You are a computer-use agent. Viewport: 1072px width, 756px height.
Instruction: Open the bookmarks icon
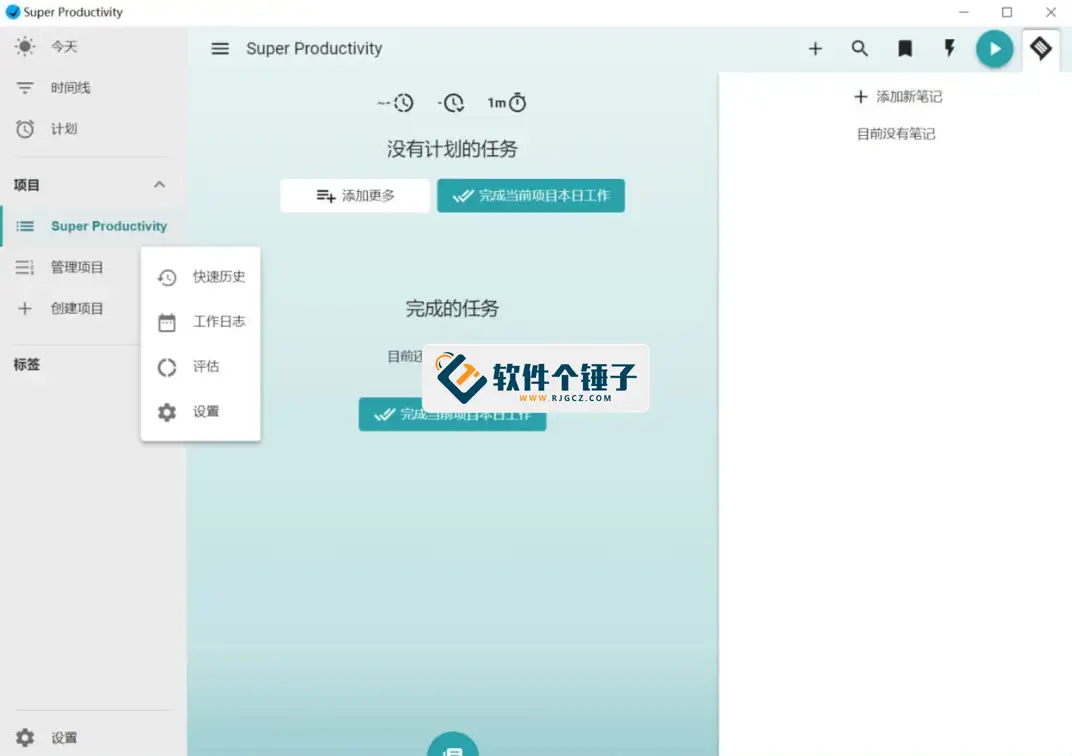904,49
